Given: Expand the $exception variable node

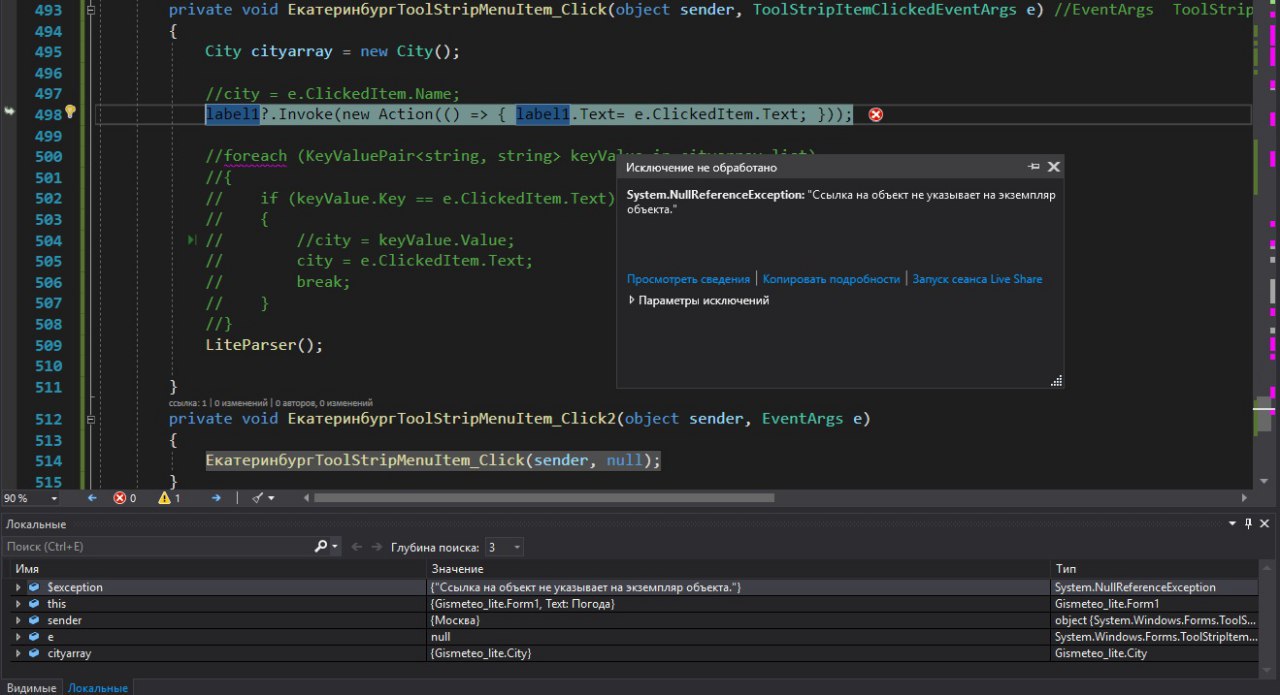Looking at the screenshot, I should tap(17, 587).
